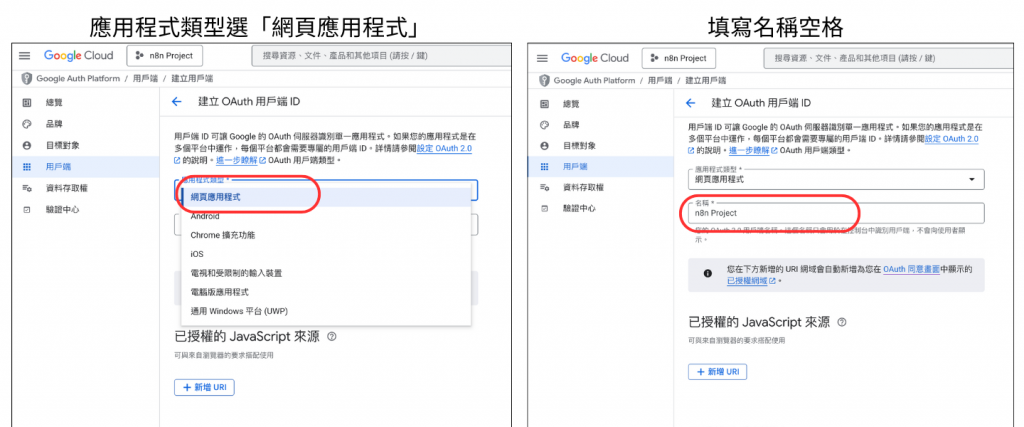Open 目標對象 menu label in left sidebar

click(63, 146)
